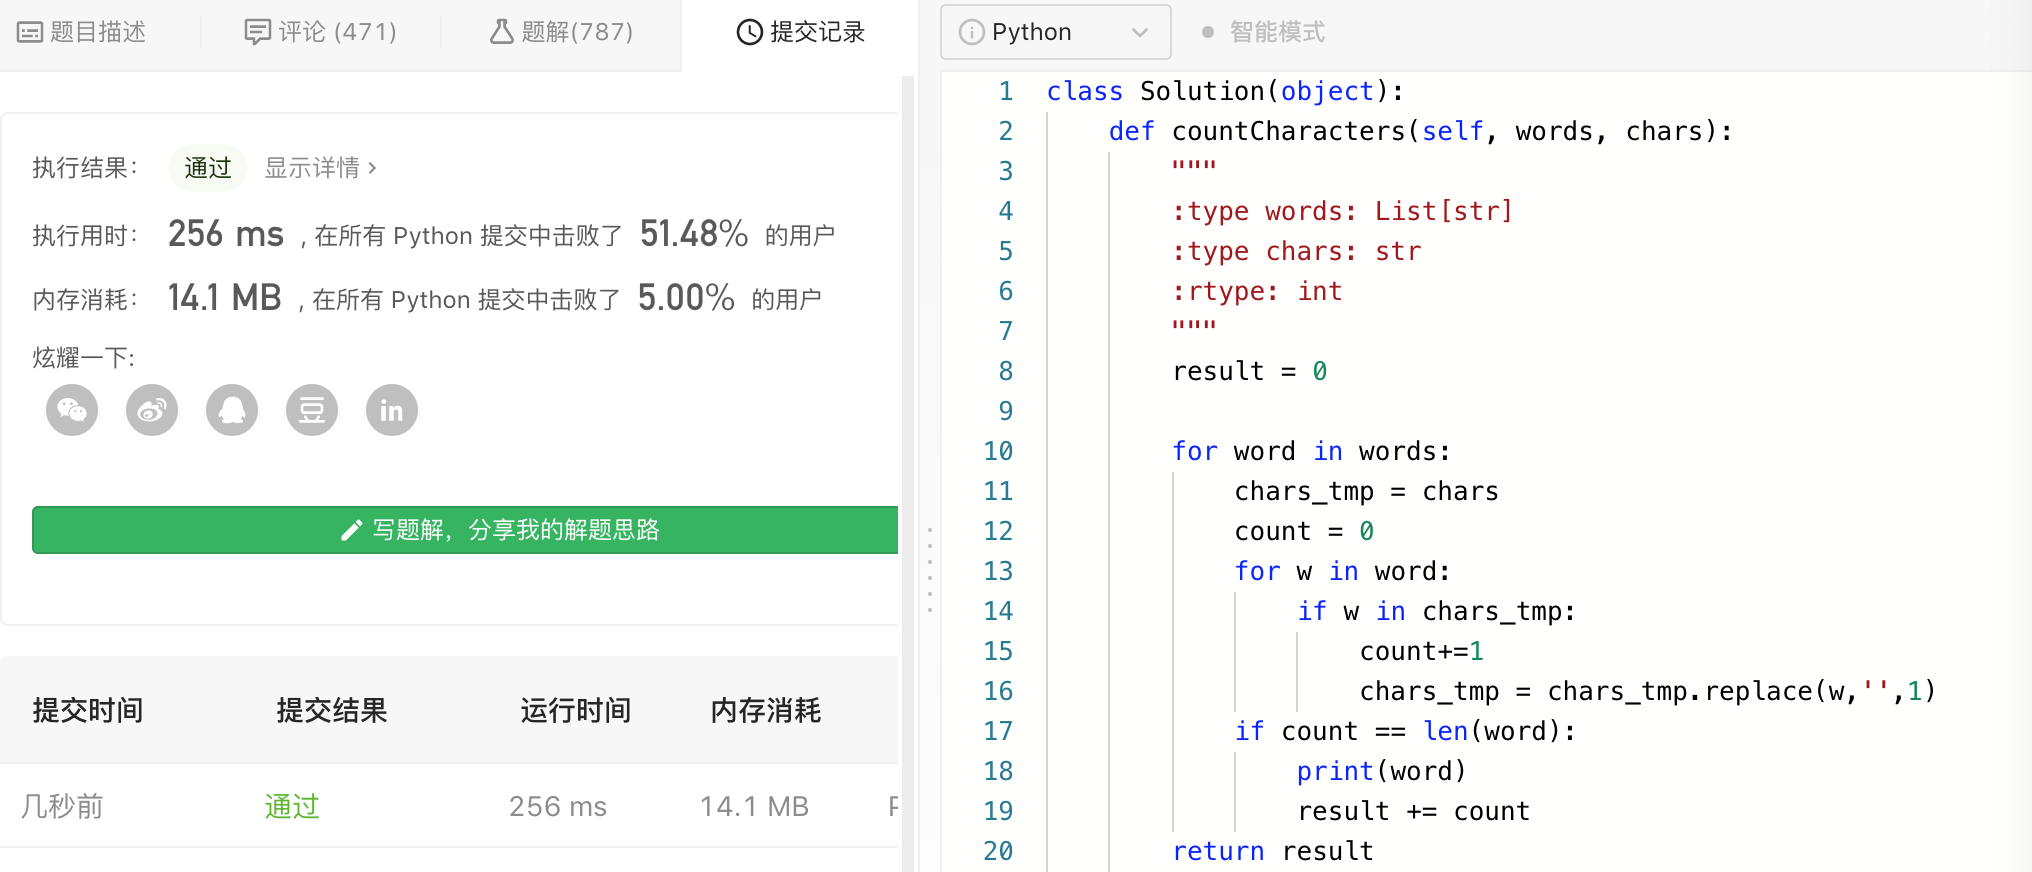Toggle the 智能模式 smart mode
This screenshot has width=2032, height=872.
coord(1263,32)
